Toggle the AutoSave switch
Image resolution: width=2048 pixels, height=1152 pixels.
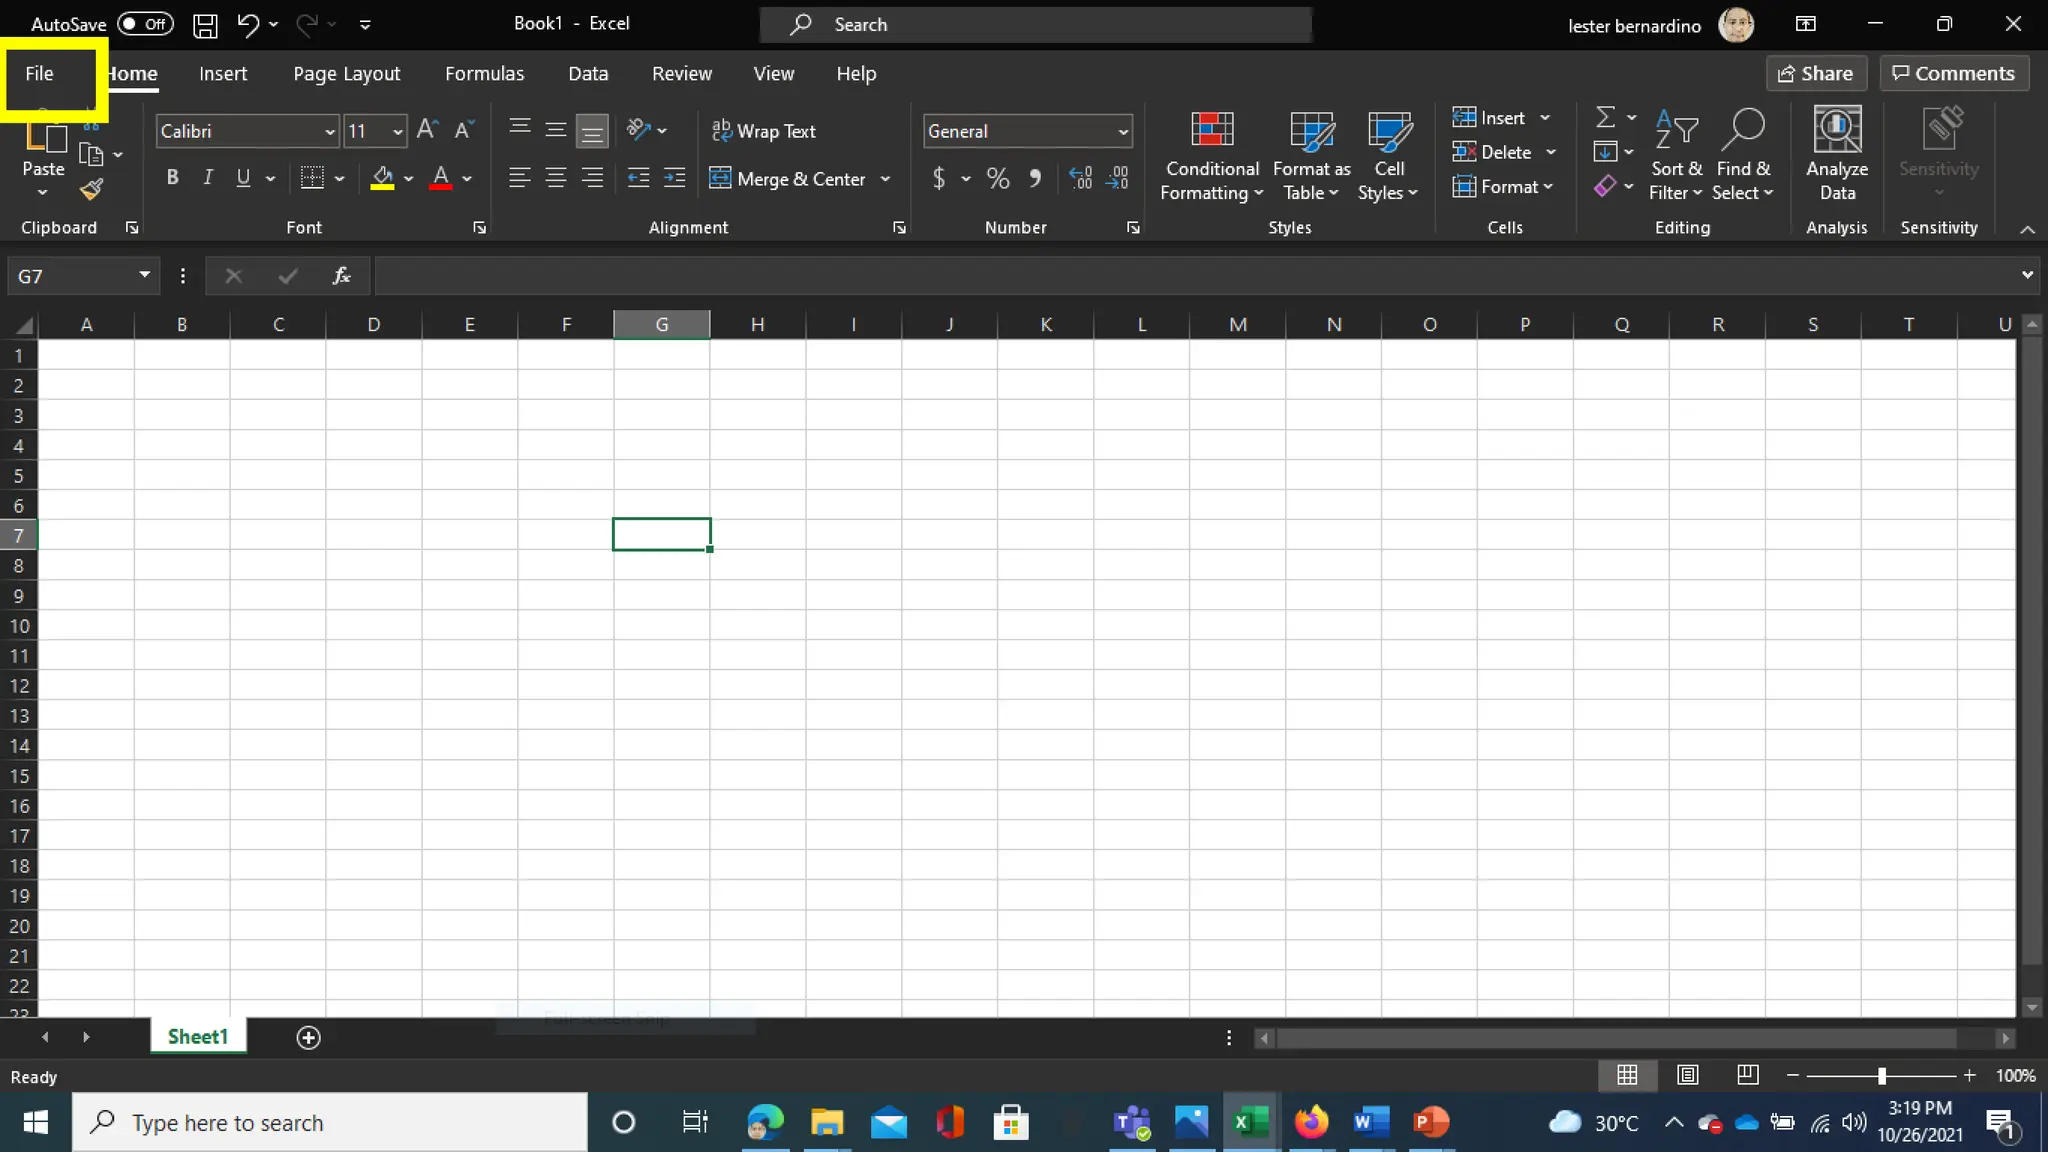coord(145,24)
